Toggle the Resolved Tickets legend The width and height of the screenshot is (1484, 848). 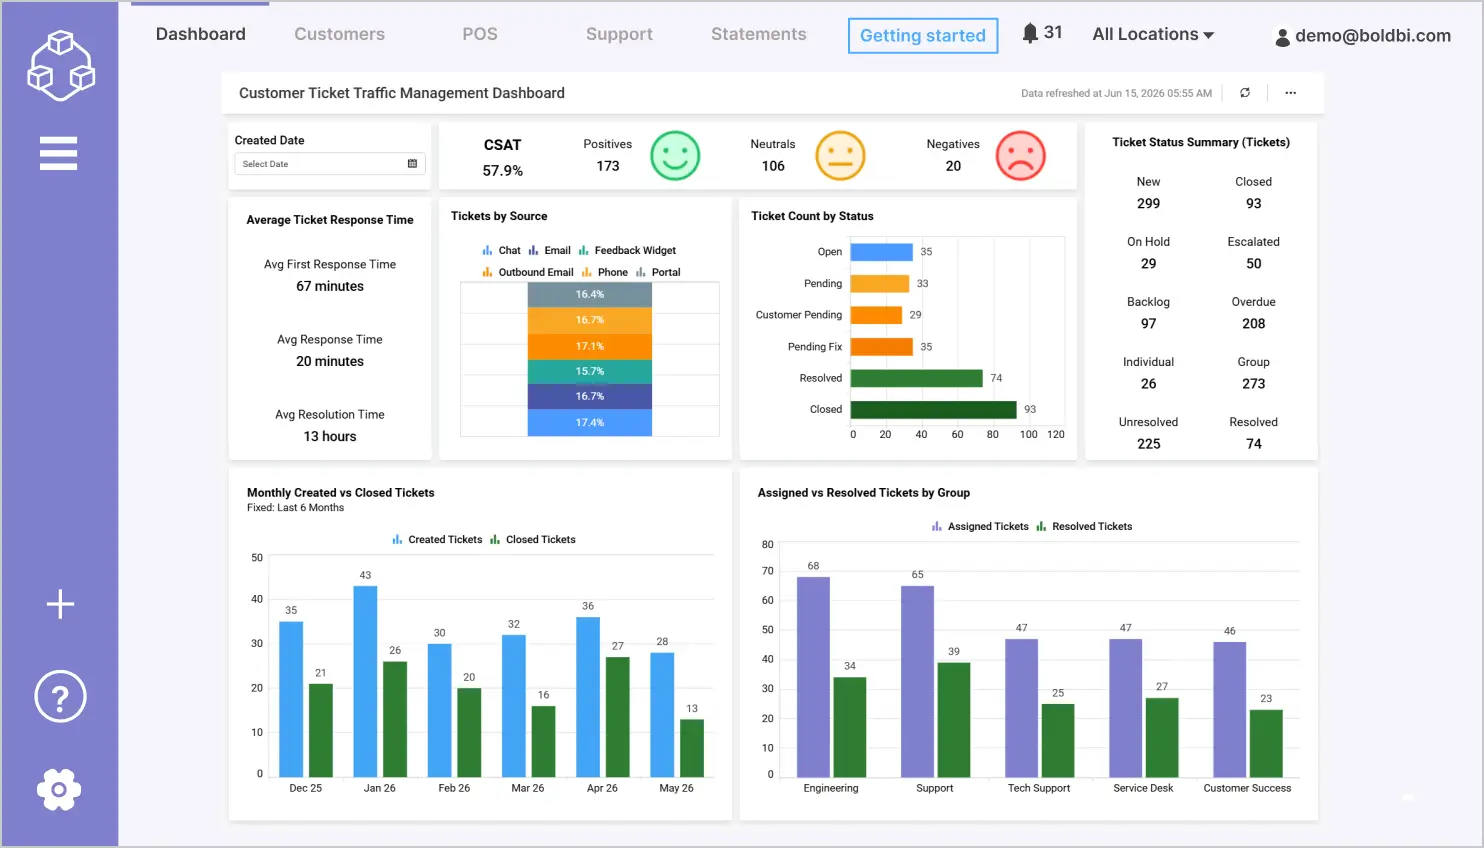[x=1084, y=527]
